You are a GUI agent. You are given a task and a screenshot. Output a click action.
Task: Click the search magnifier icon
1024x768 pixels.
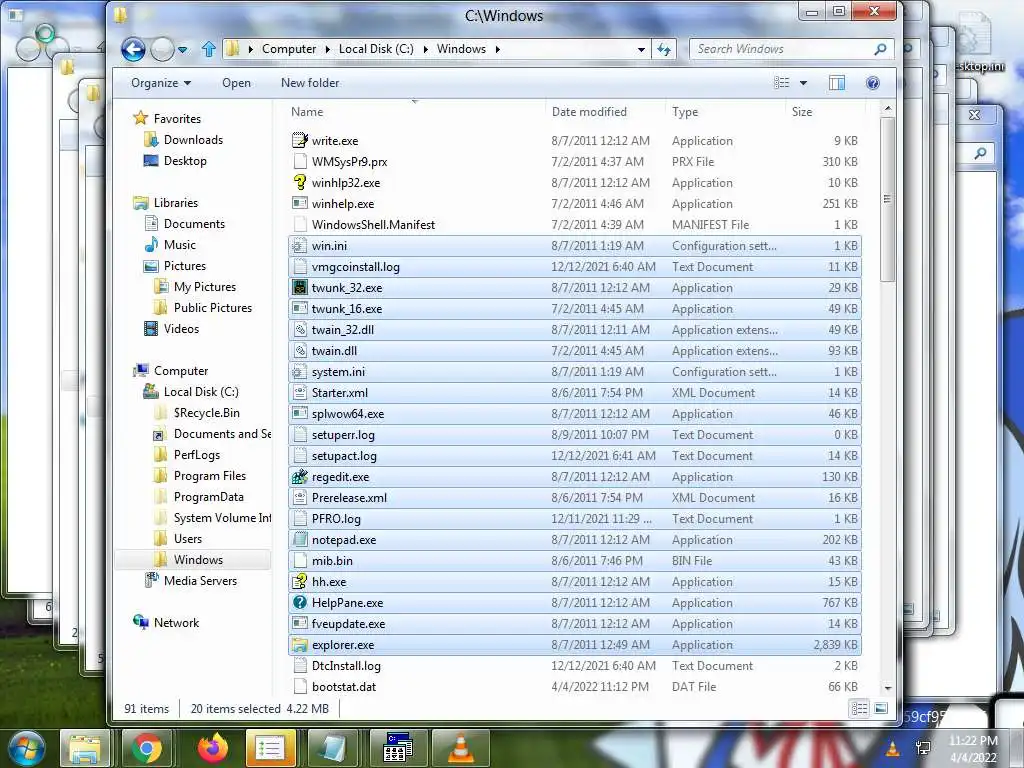[880, 49]
